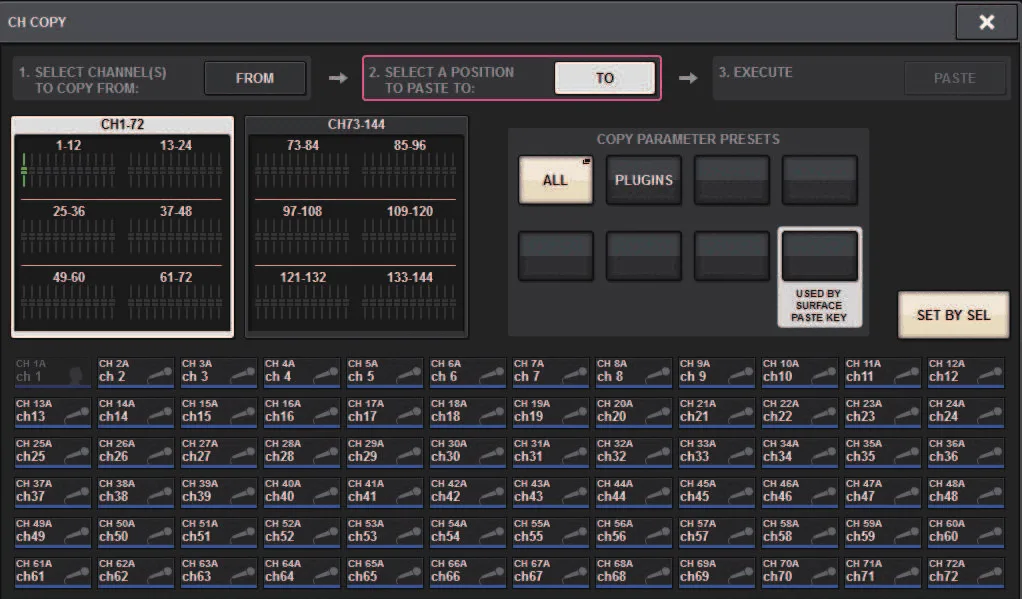The image size is (1022, 599).
Task: Select channel ch60
Action: [966, 531]
